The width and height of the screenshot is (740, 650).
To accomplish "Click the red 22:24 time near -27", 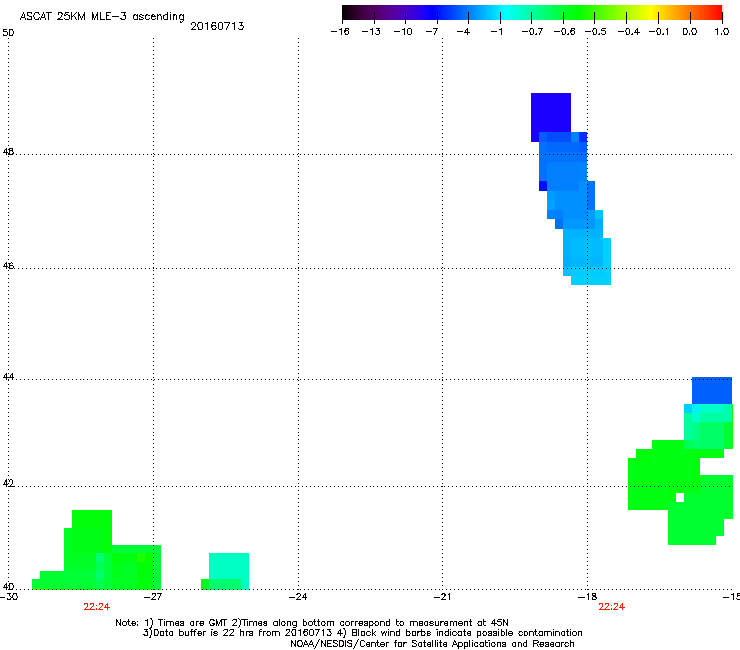I will [x=97, y=607].
